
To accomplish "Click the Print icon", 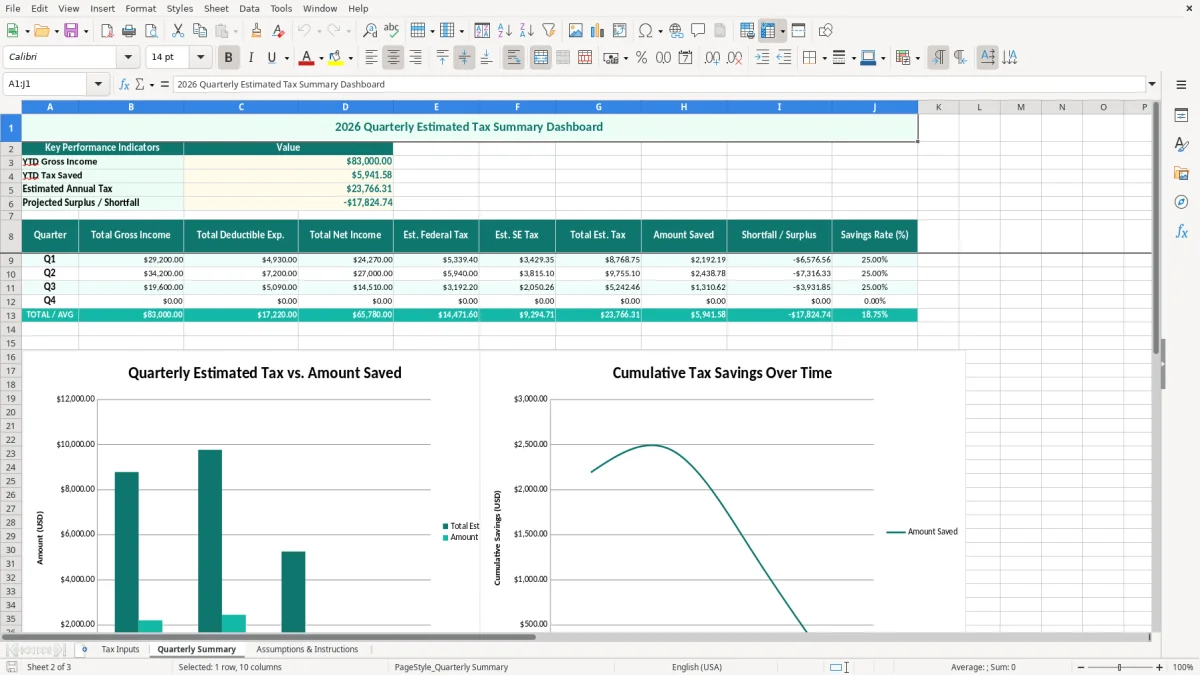I will point(129,31).
